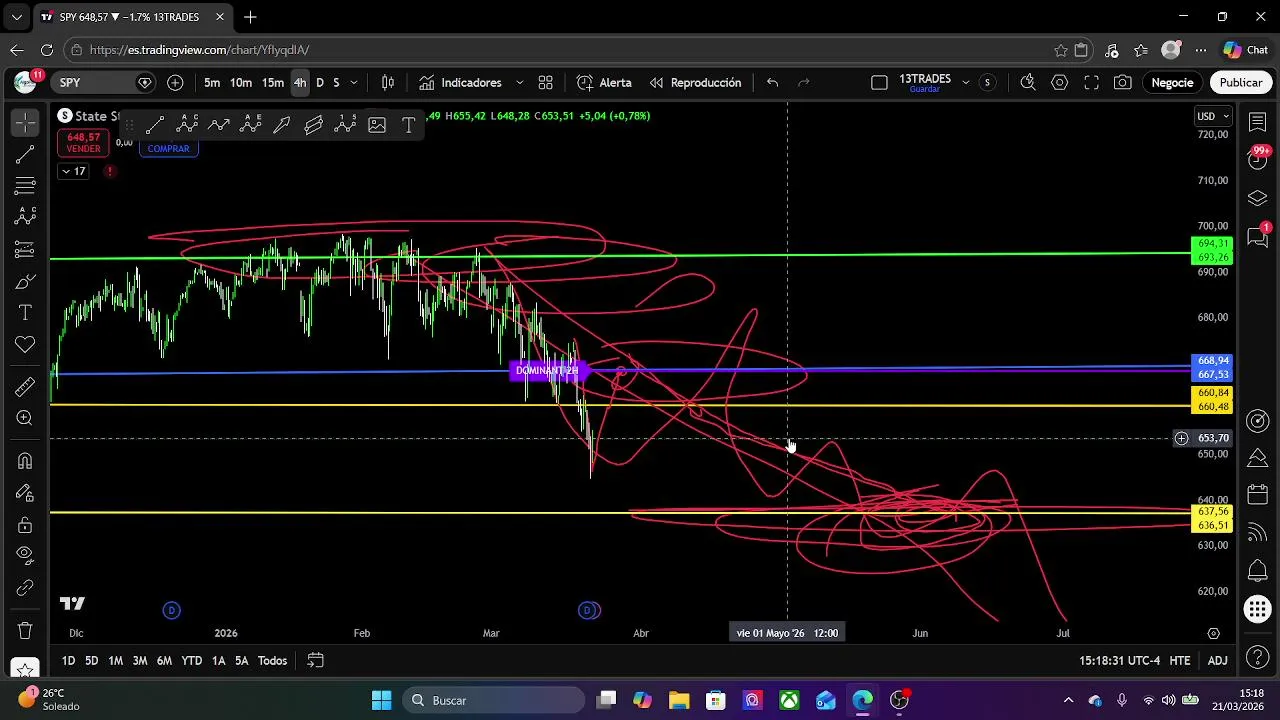Toggle hide all drawings eye icon

[x=25, y=556]
